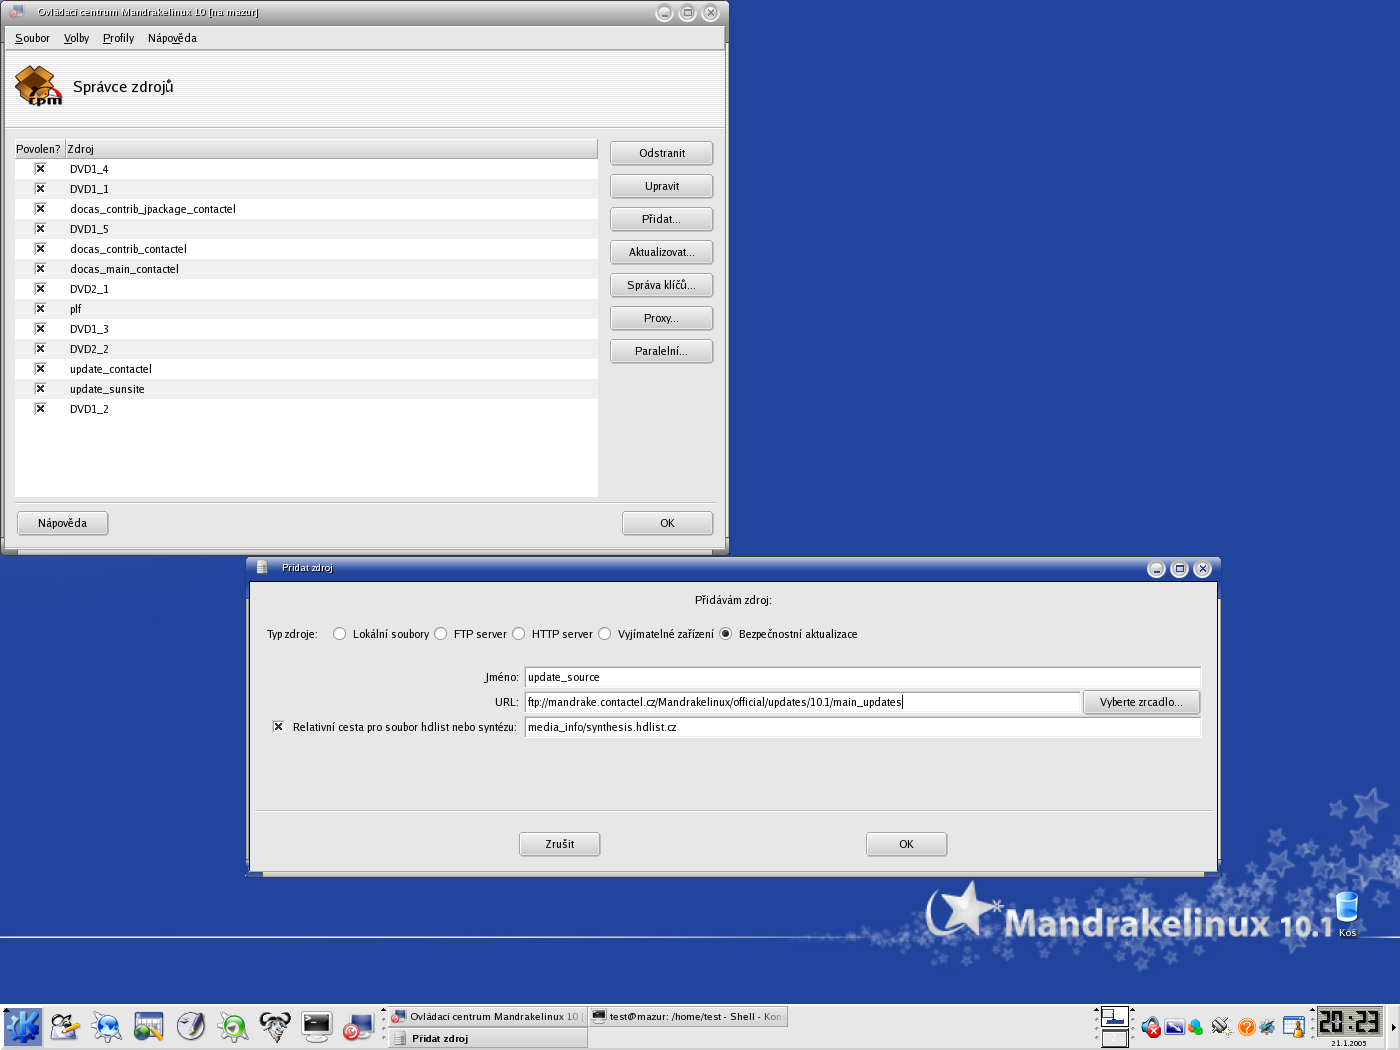Choose the HTTP server radio option
Viewport: 1400px width, 1050px height.
coord(519,634)
